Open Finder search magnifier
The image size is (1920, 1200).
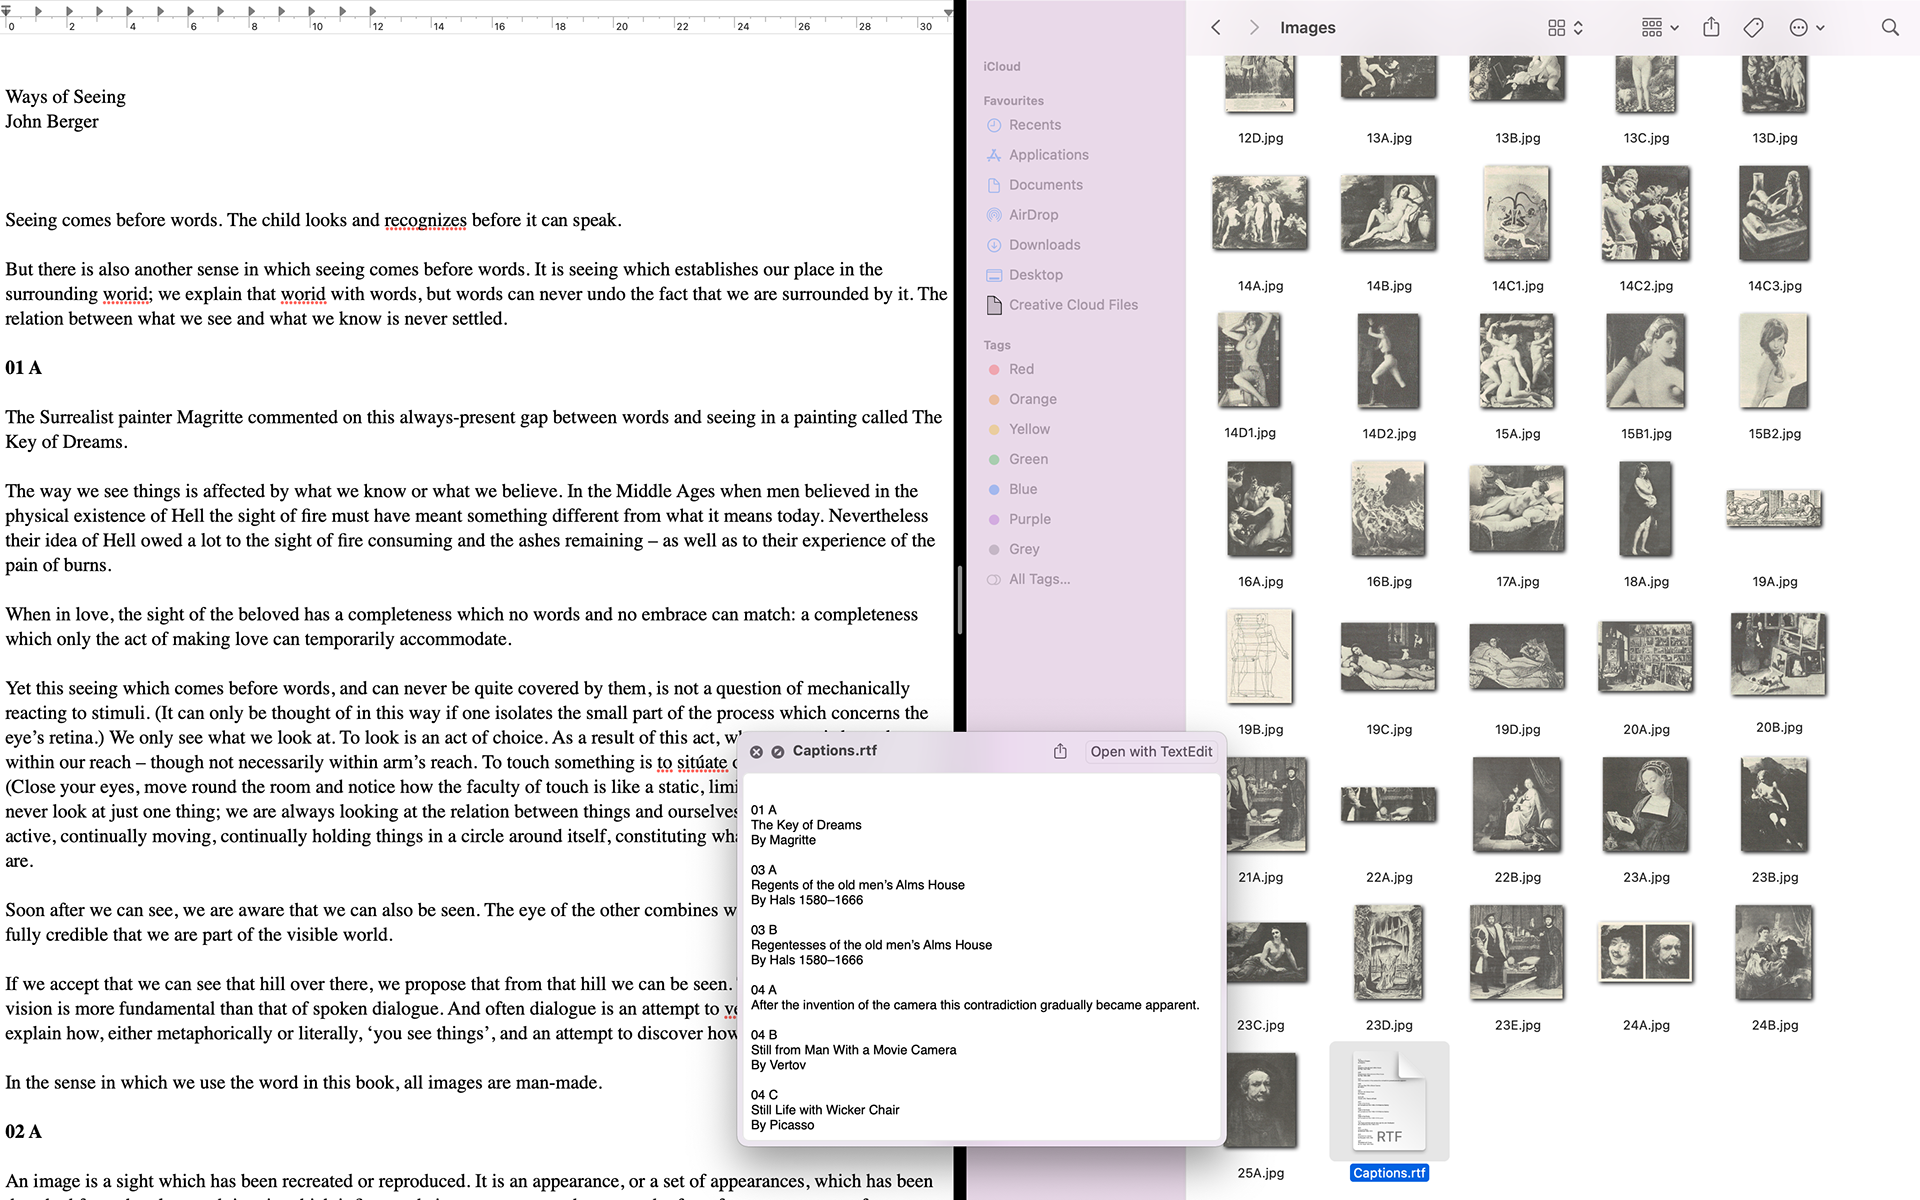[x=1889, y=28]
